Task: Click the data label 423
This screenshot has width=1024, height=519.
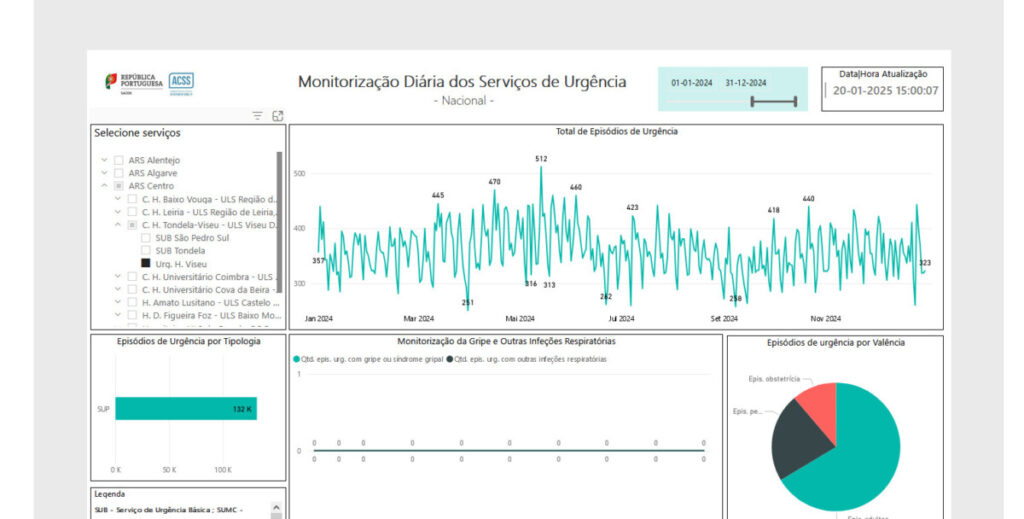Action: [632, 208]
